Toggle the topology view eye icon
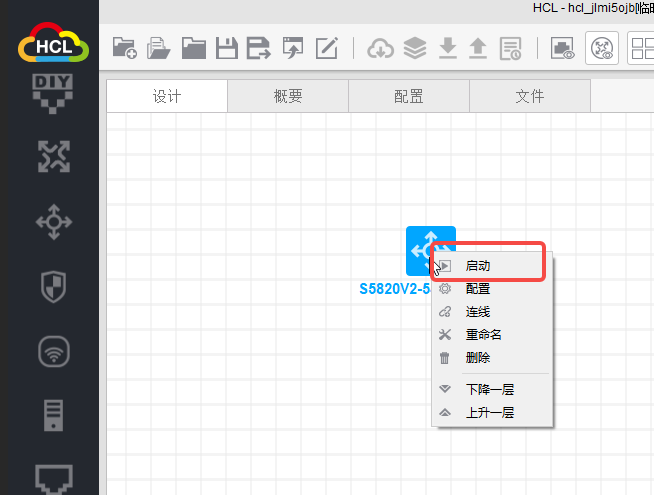Screen dimensions: 654x495 [x=602, y=47]
